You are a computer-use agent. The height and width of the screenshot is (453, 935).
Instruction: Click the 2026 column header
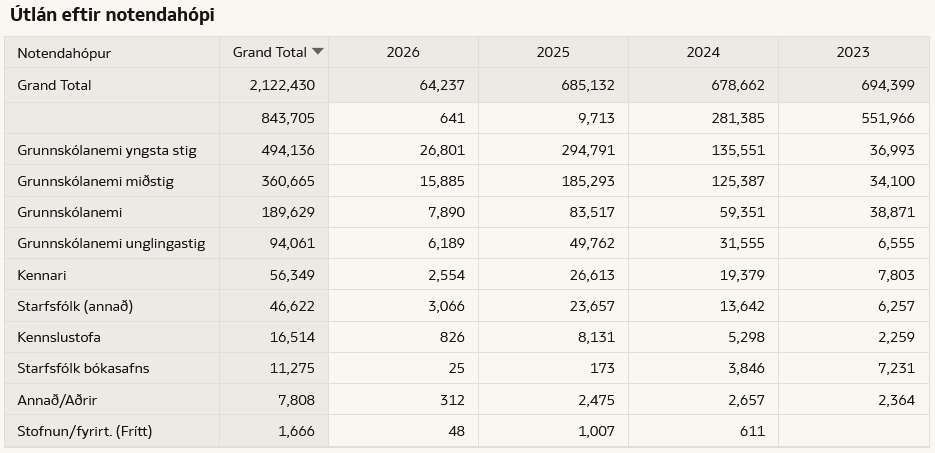[403, 53]
